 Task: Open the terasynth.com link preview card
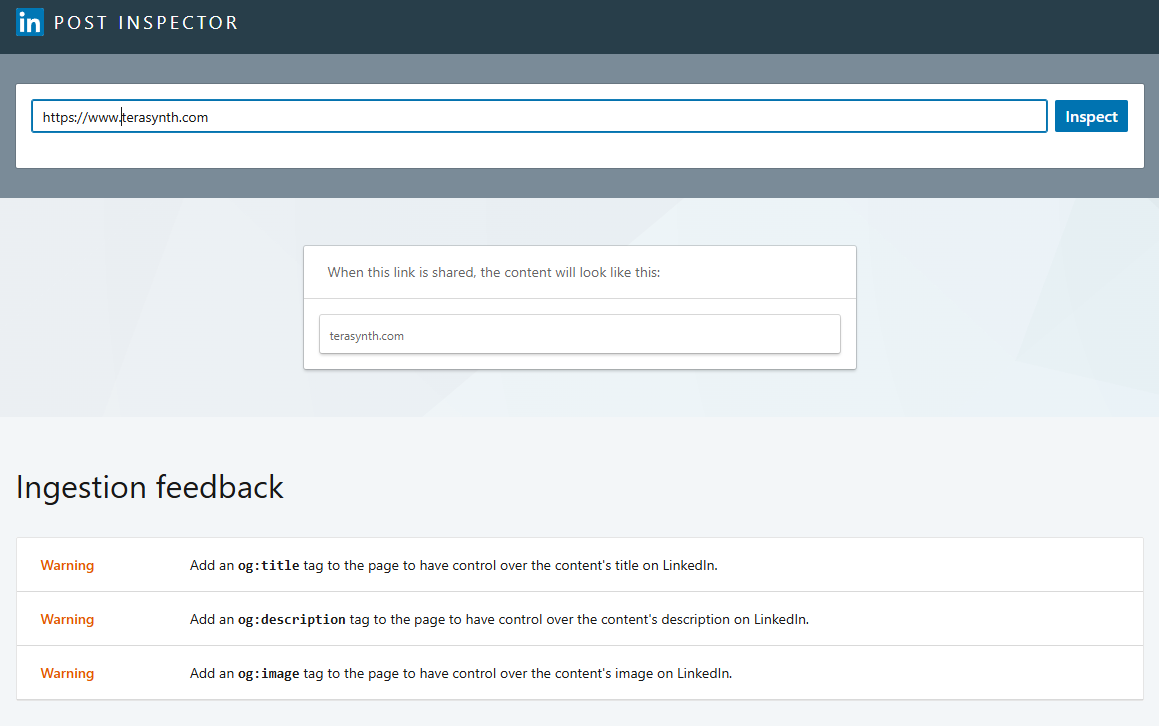point(579,336)
